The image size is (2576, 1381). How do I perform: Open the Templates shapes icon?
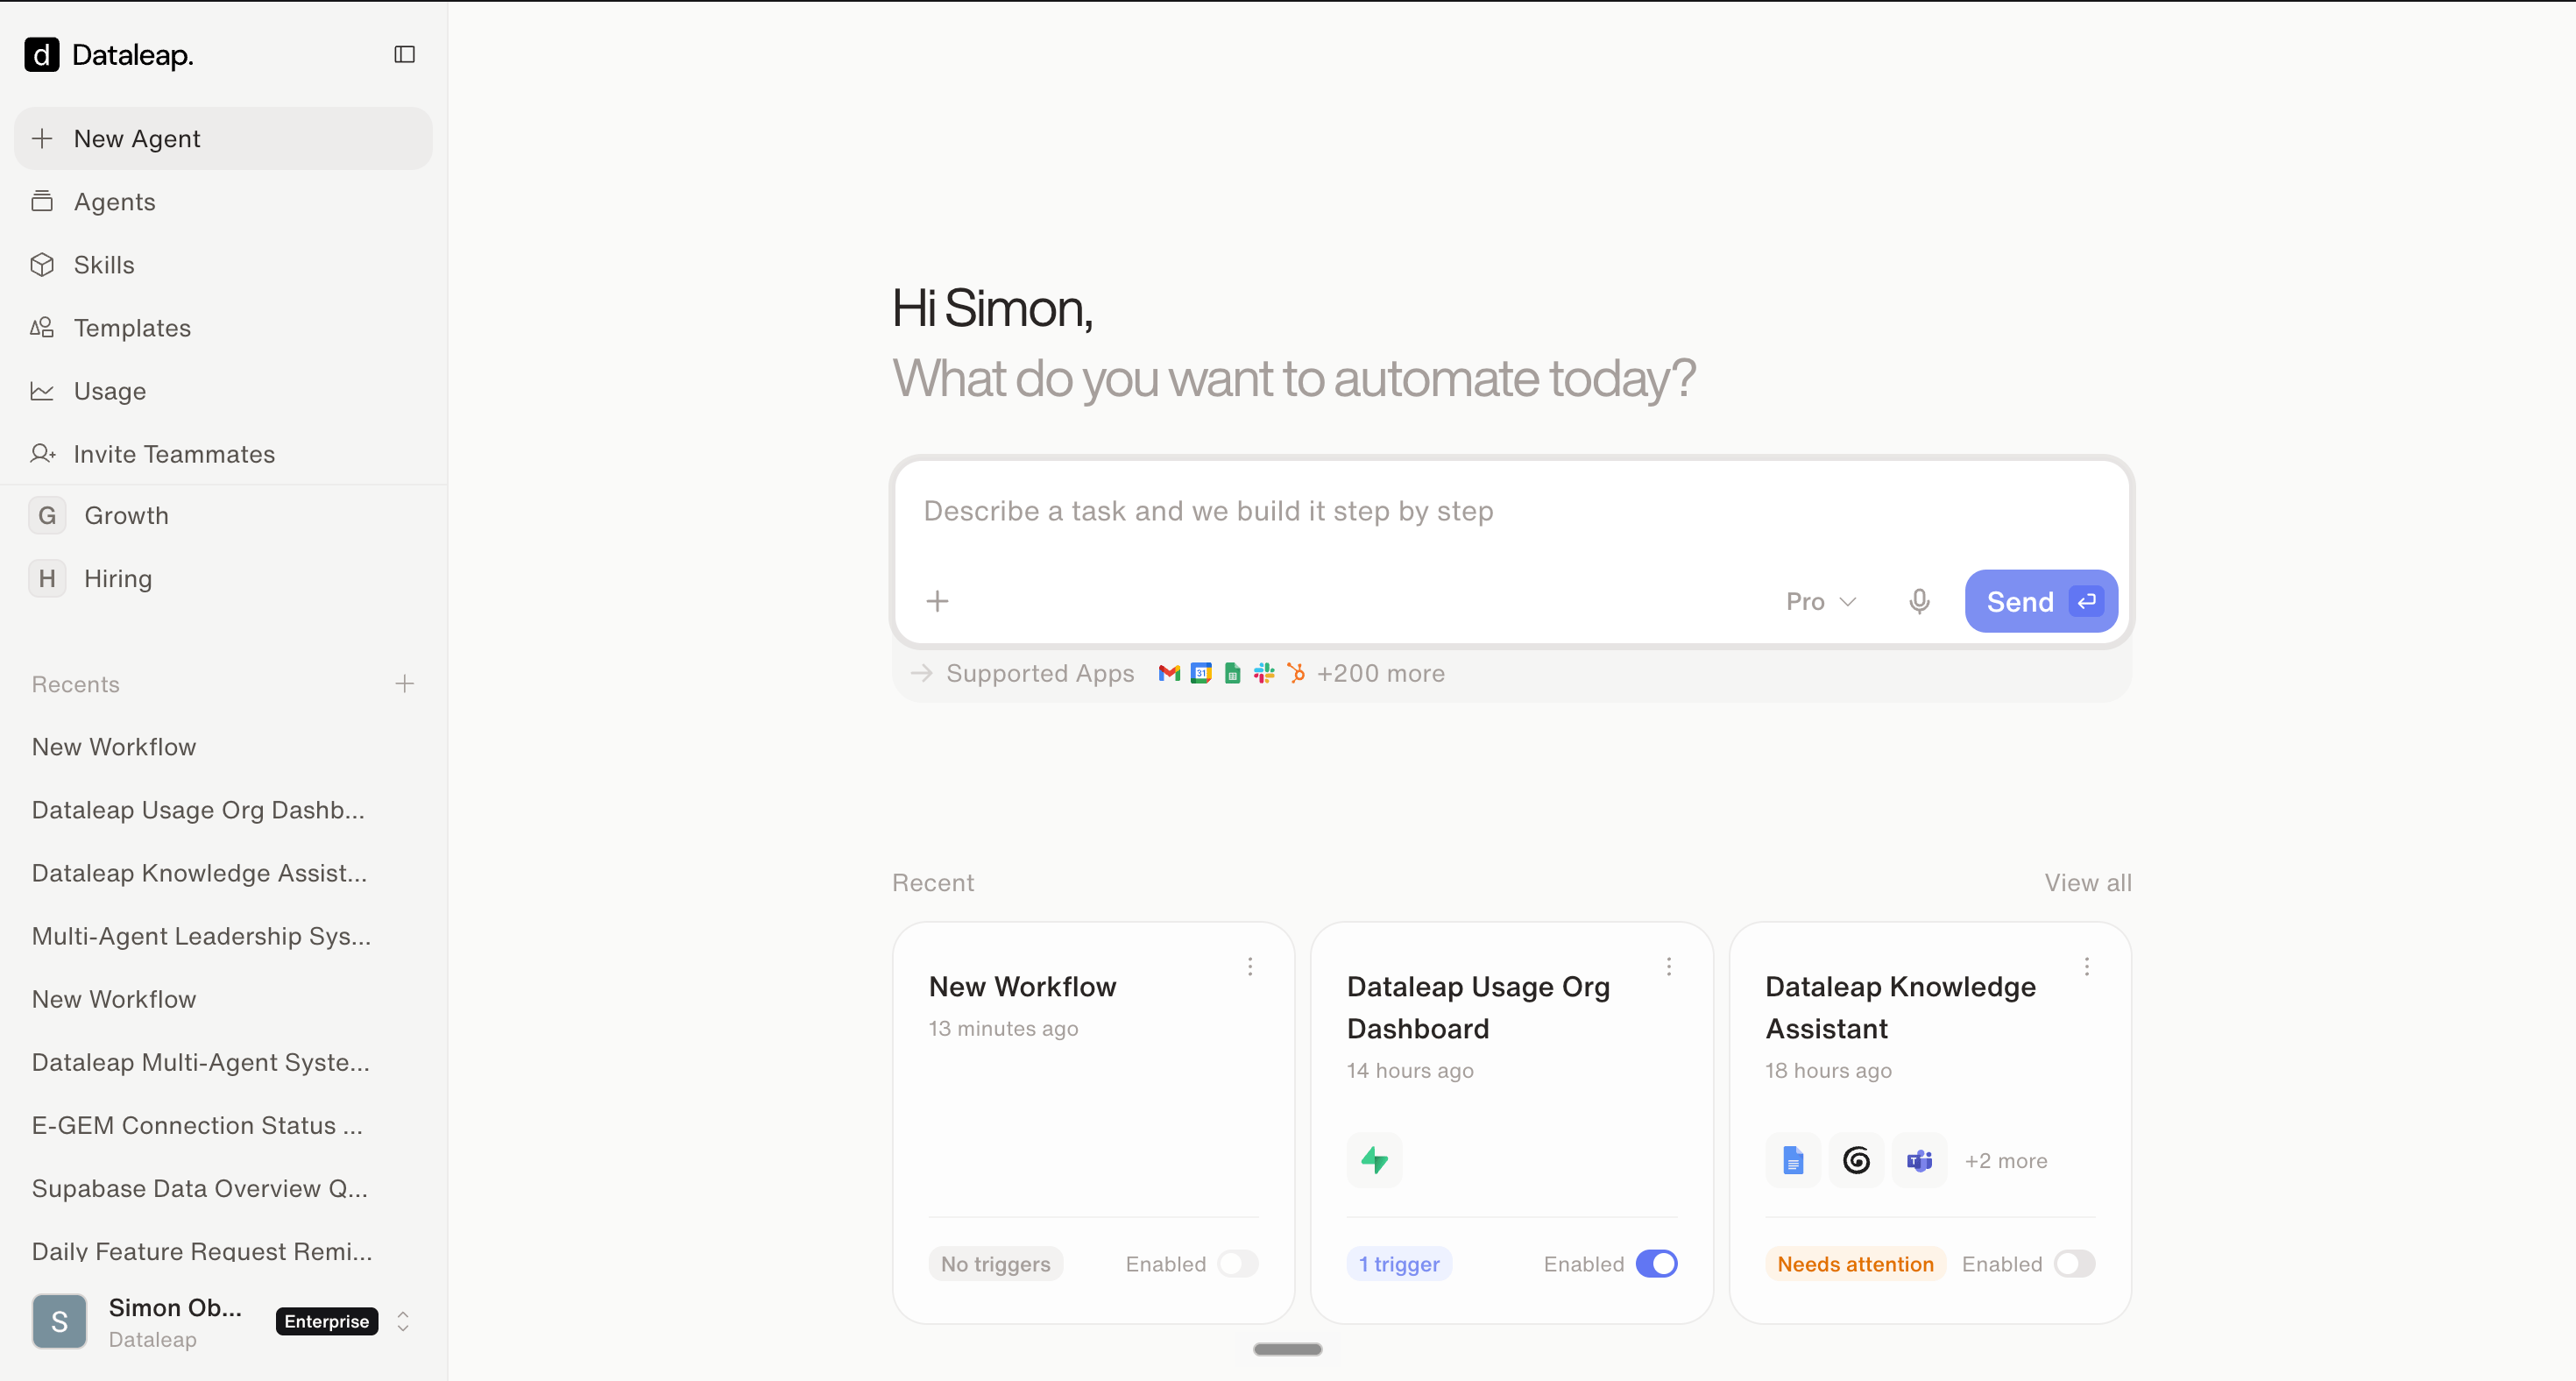tap(42, 327)
